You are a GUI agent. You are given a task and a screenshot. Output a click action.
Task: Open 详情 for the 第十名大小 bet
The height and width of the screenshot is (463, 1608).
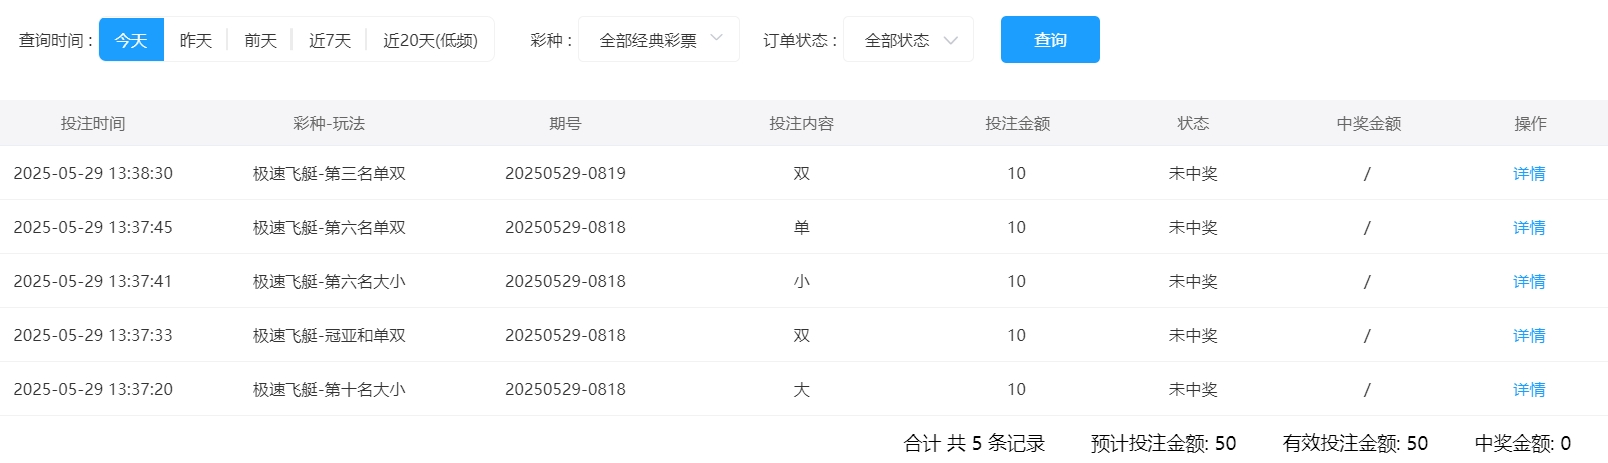(1529, 390)
